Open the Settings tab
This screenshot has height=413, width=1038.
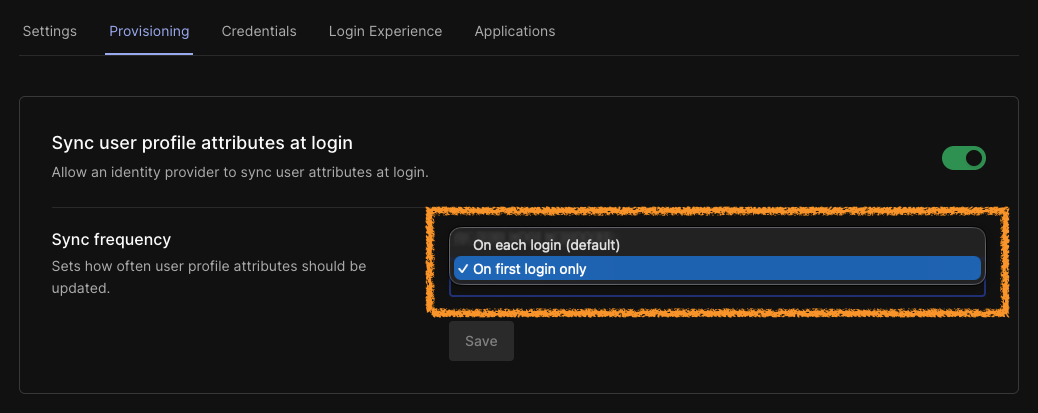pos(49,31)
